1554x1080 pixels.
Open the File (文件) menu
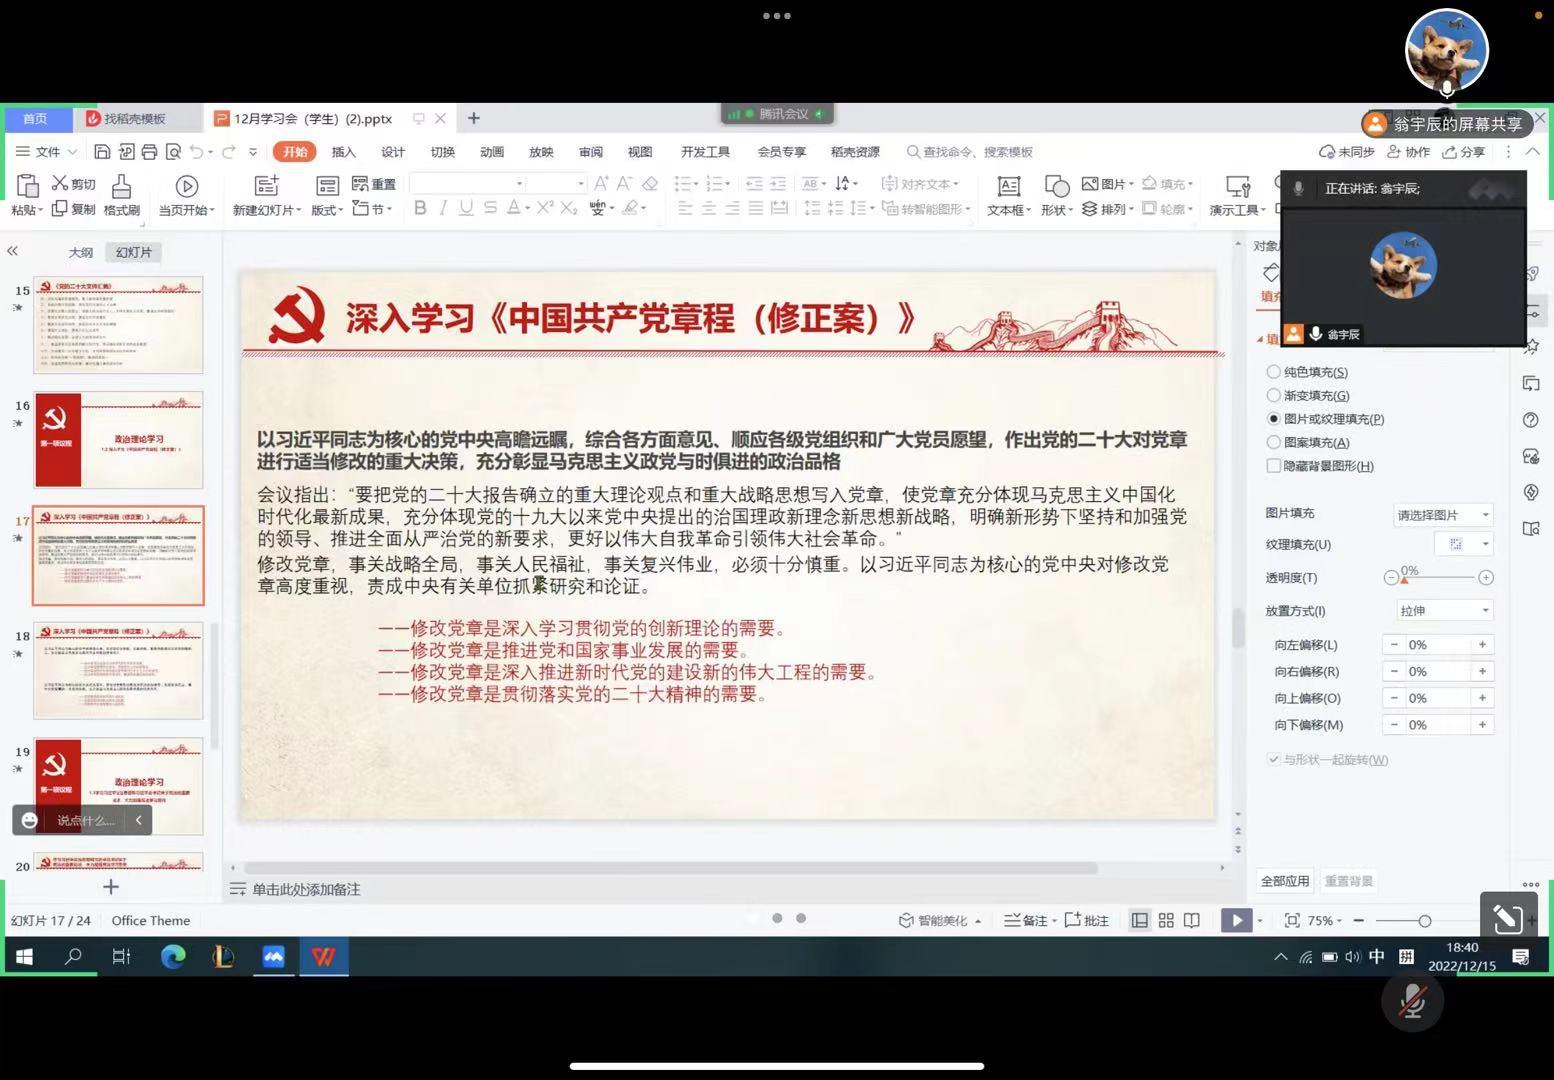47,152
